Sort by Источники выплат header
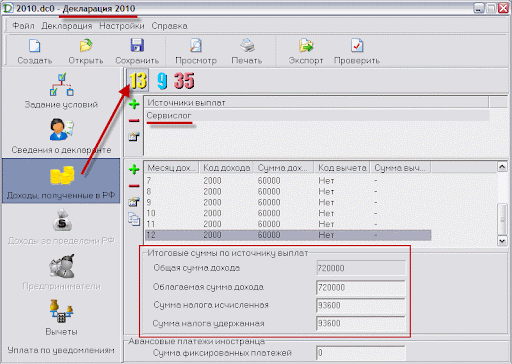The width and height of the screenshot is (512, 364). tap(316, 102)
